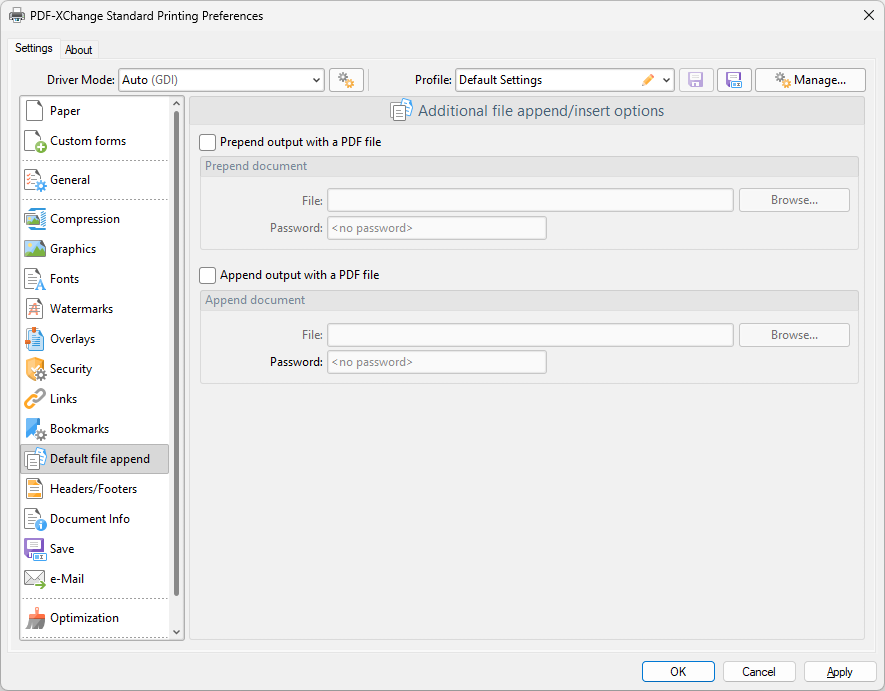Switch to the About tab
885x691 pixels.
pyautogui.click(x=78, y=50)
